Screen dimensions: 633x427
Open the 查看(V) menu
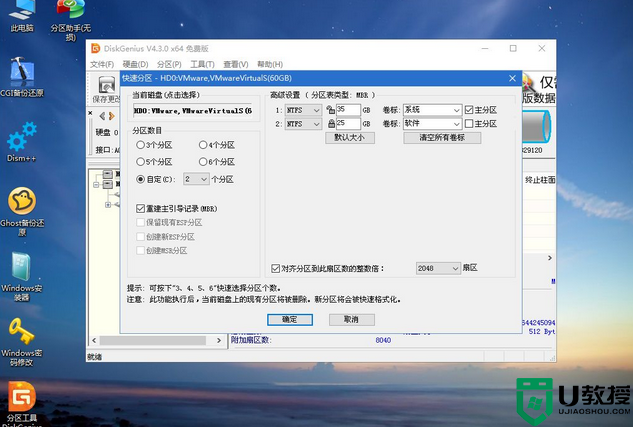236,65
